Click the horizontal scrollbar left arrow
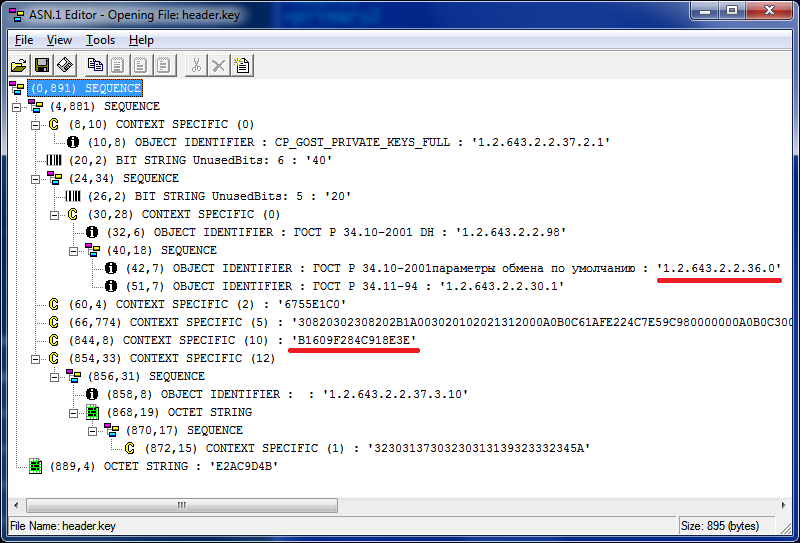This screenshot has height=543, width=800. tap(16, 505)
